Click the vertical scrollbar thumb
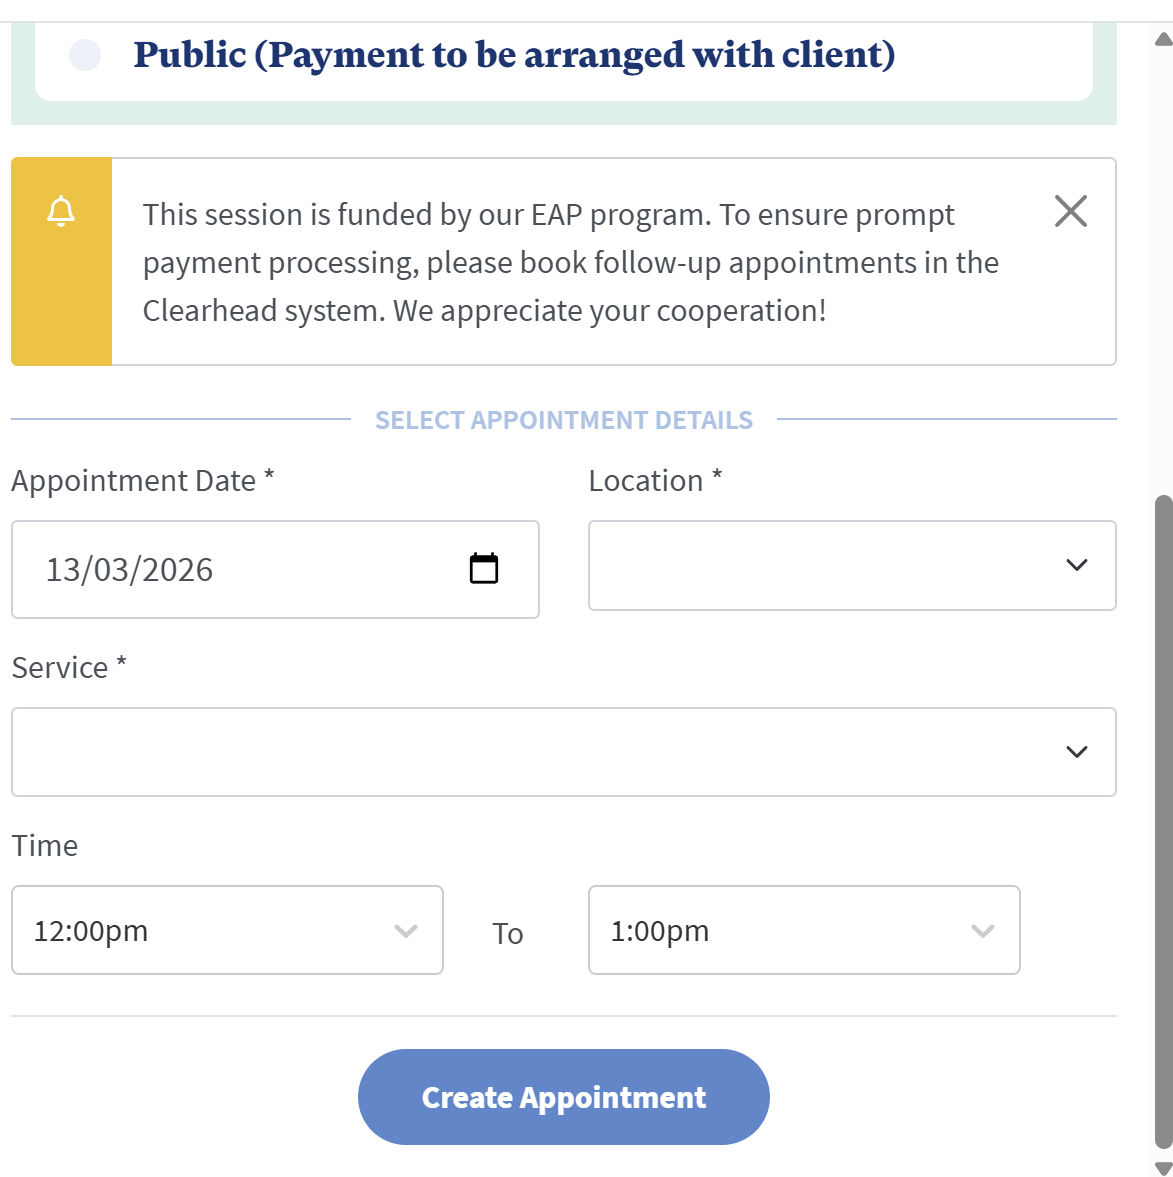The width and height of the screenshot is (1173, 1177). click(x=1163, y=820)
